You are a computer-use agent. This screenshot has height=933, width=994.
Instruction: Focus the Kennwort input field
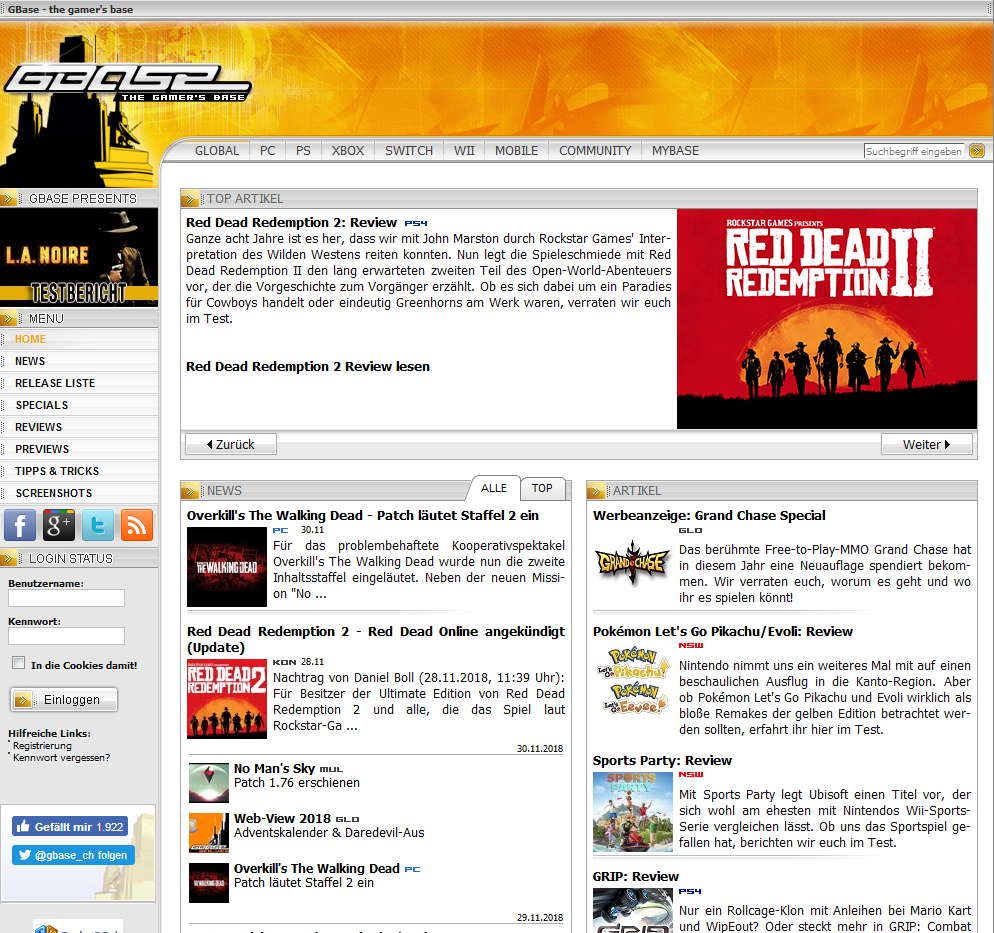click(66, 636)
